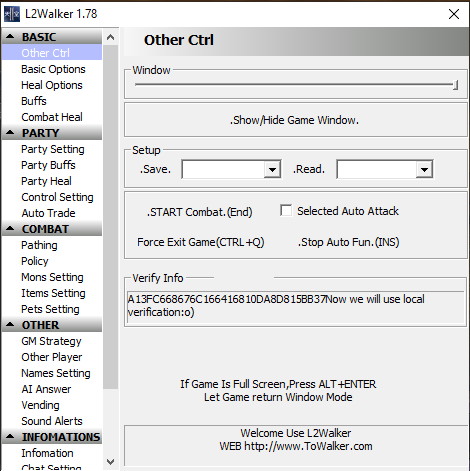Close the L2Walker 1.78 window
The image size is (470, 471).
[454, 14]
